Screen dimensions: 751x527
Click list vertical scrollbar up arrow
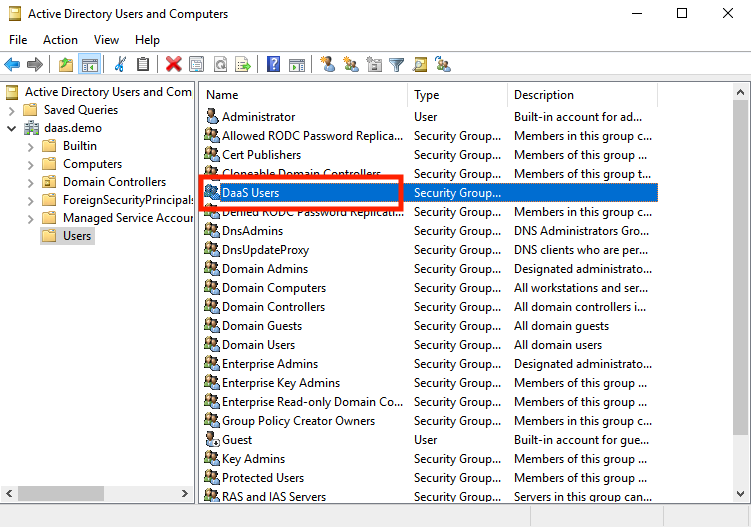[x=740, y=92]
